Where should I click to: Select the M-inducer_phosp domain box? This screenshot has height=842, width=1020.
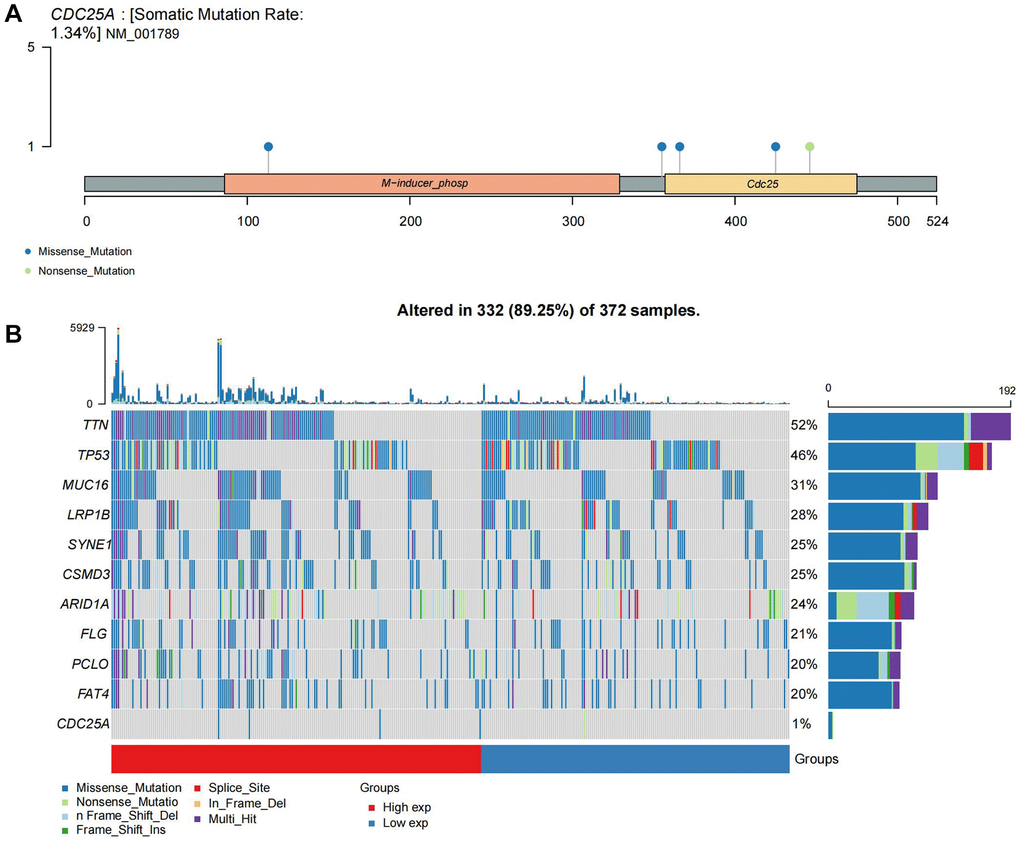point(422,184)
